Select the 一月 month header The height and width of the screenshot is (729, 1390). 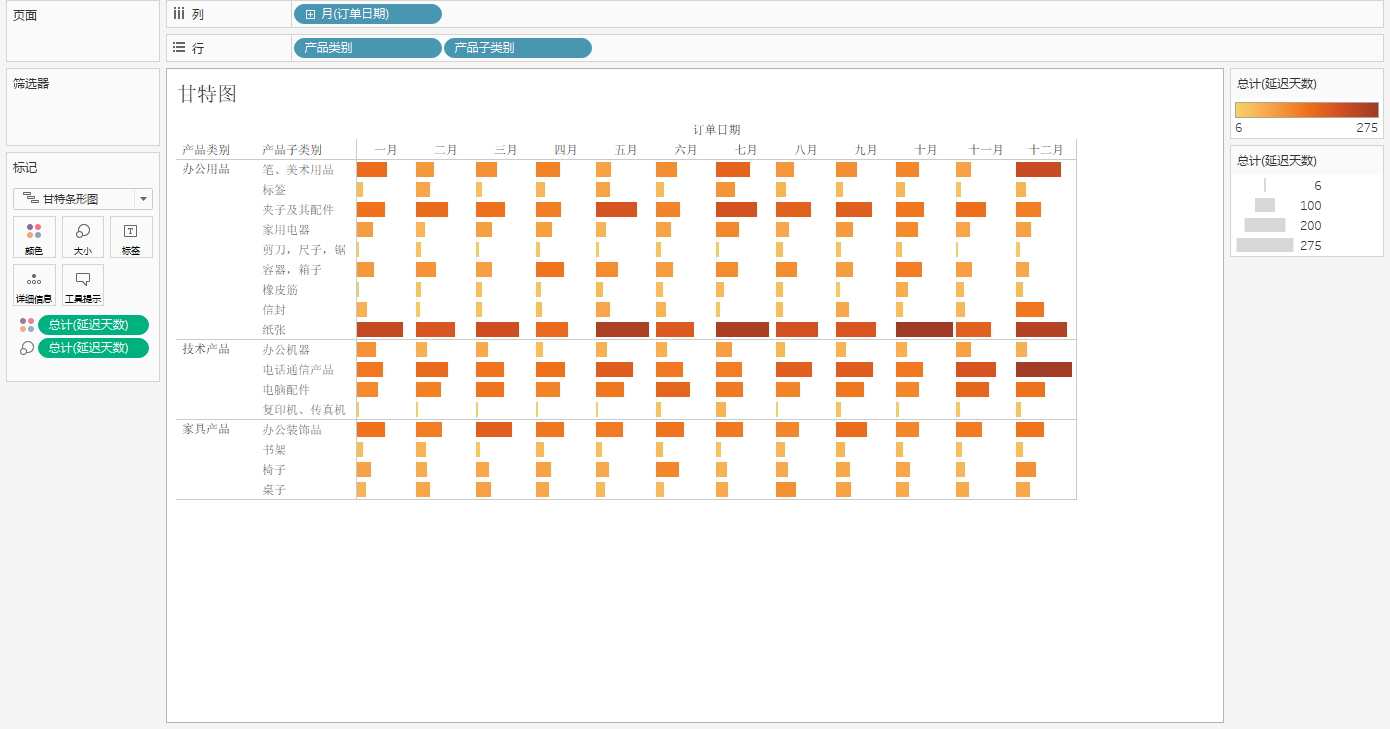coord(386,150)
